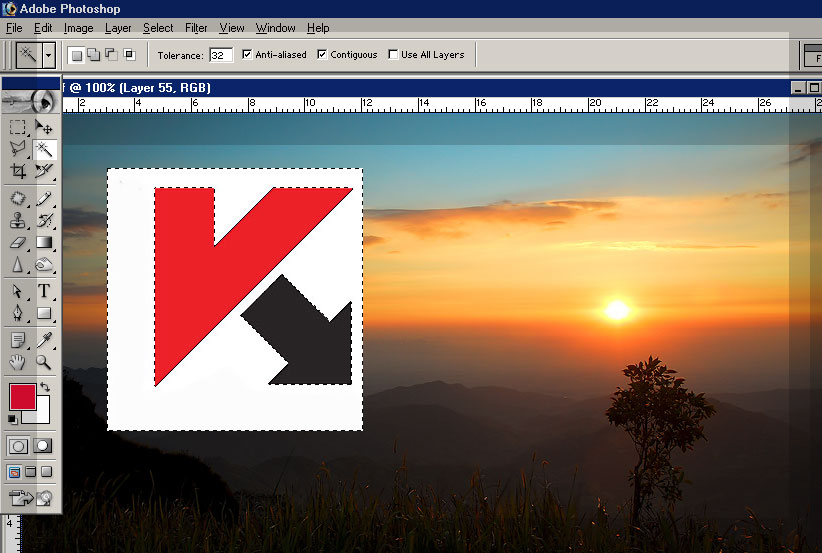Uncheck the Contiguous option
This screenshot has height=553, width=822.
point(322,54)
